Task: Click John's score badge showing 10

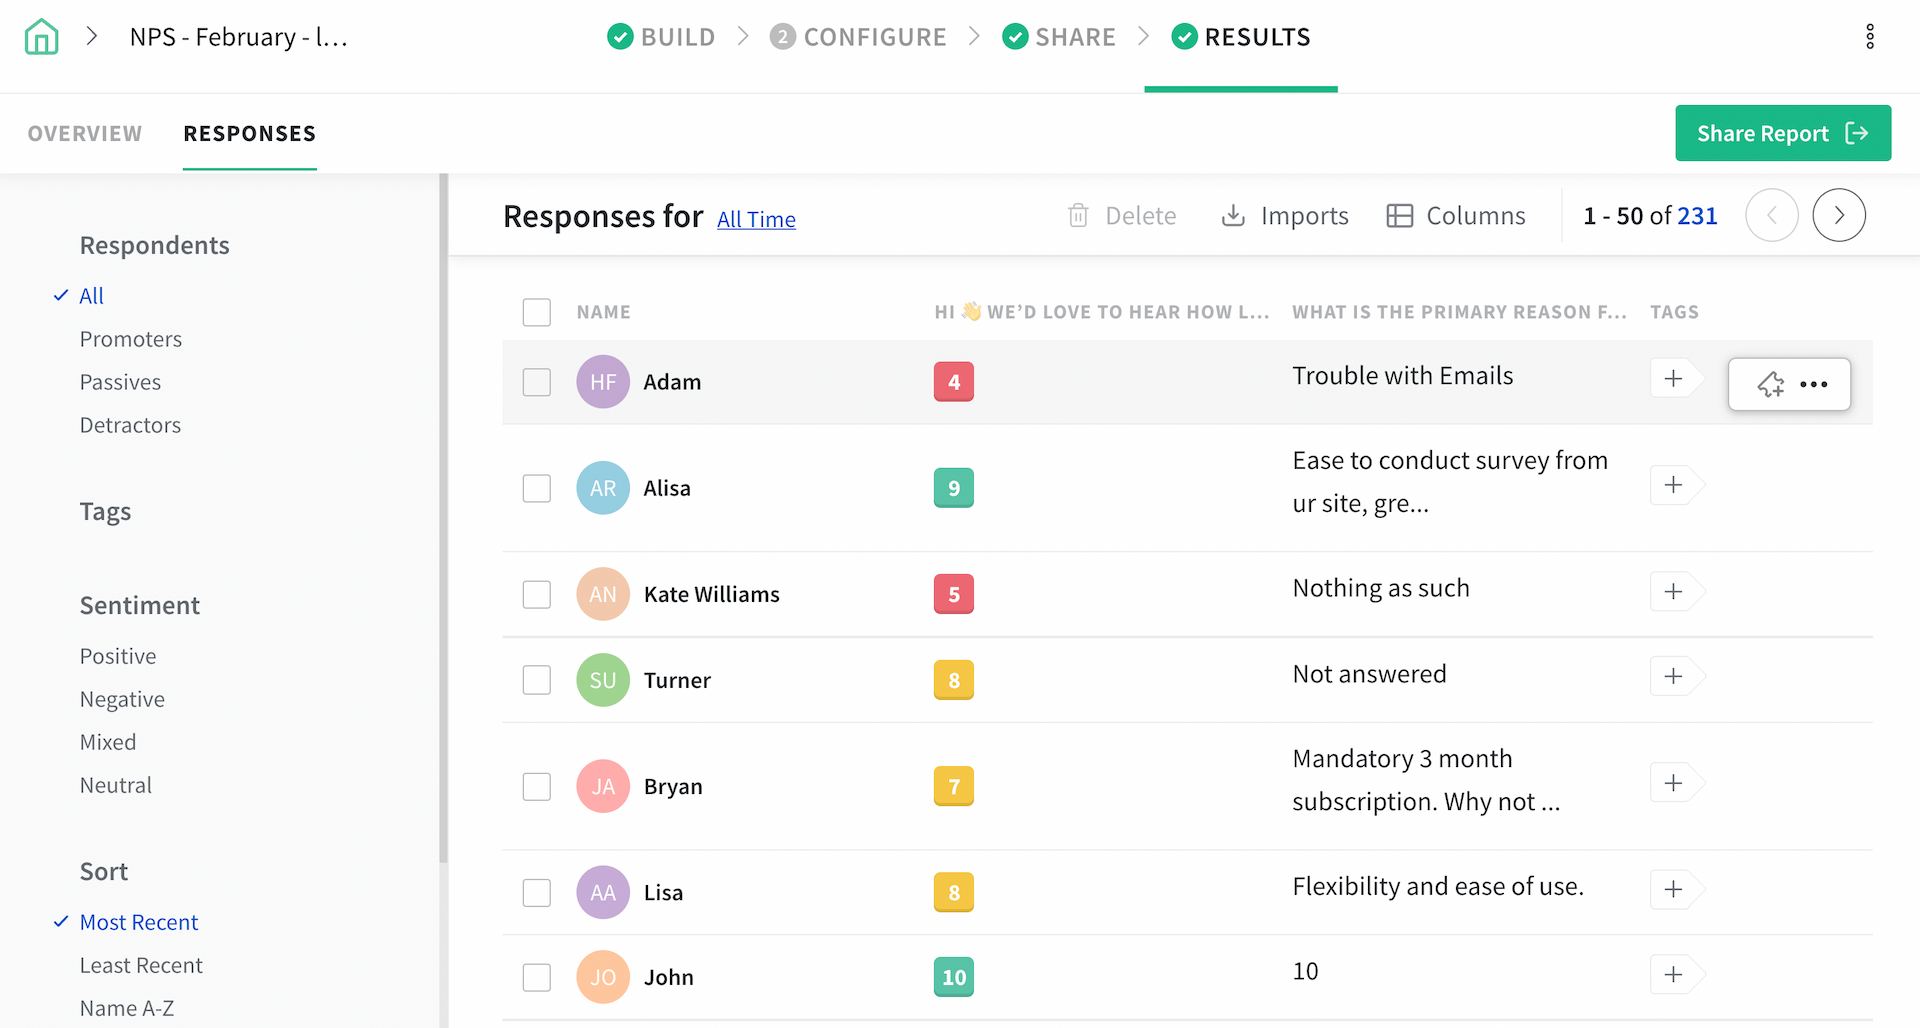Action: tap(953, 977)
